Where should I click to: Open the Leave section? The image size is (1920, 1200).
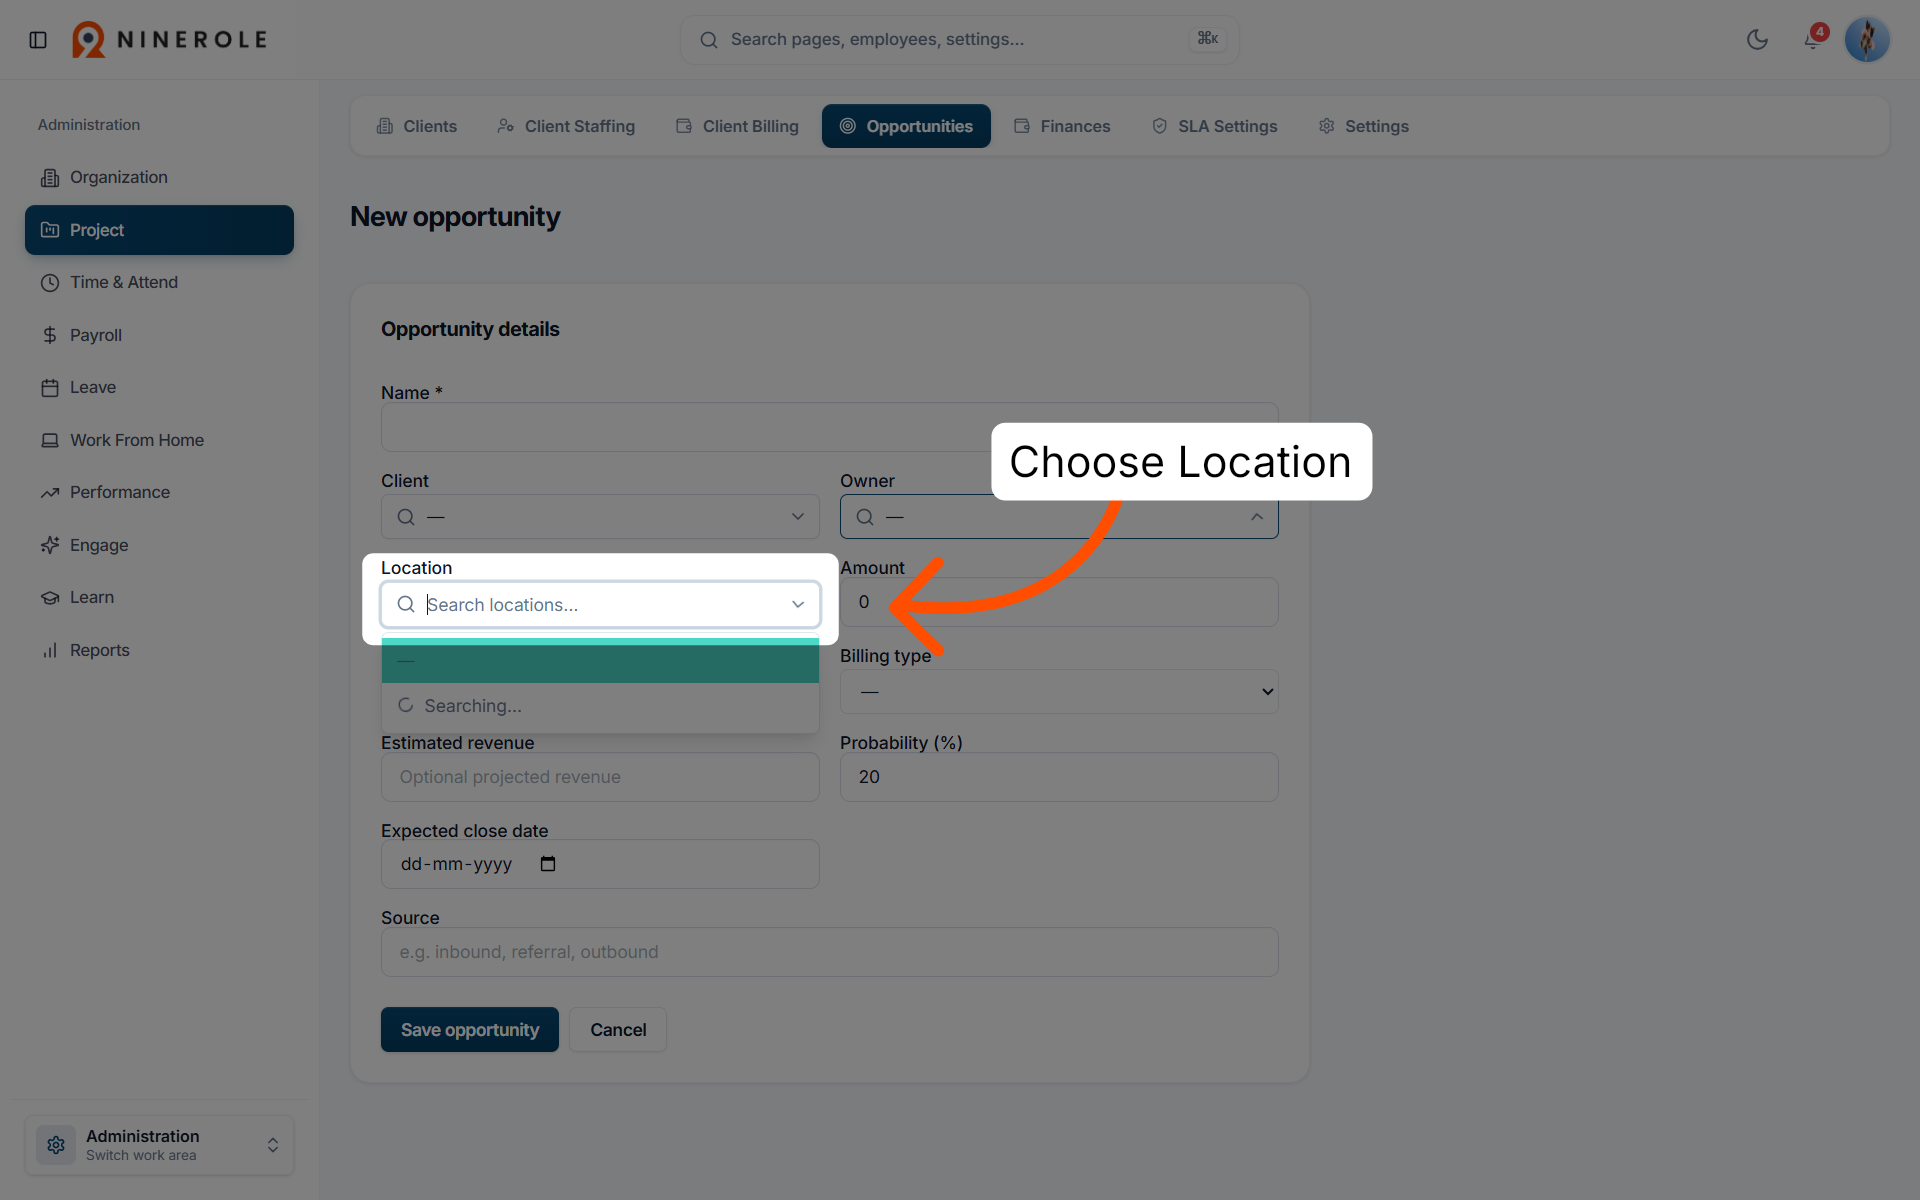tap(159, 387)
